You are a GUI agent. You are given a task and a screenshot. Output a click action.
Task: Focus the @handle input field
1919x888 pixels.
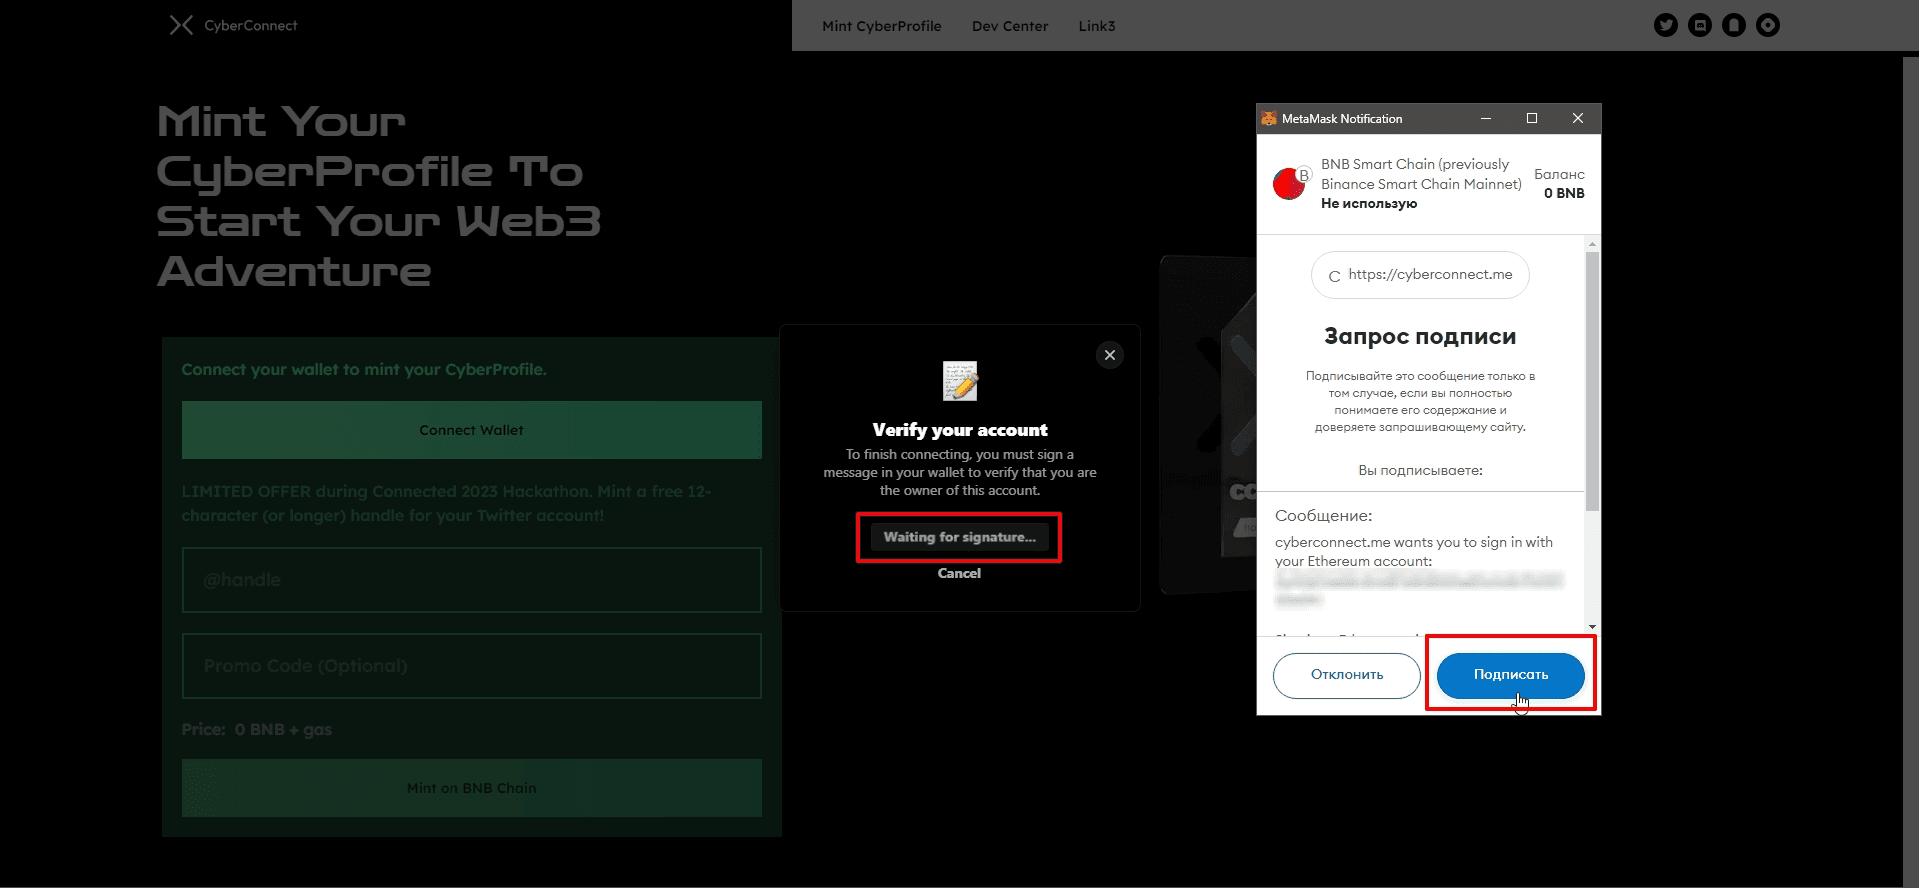(472, 580)
